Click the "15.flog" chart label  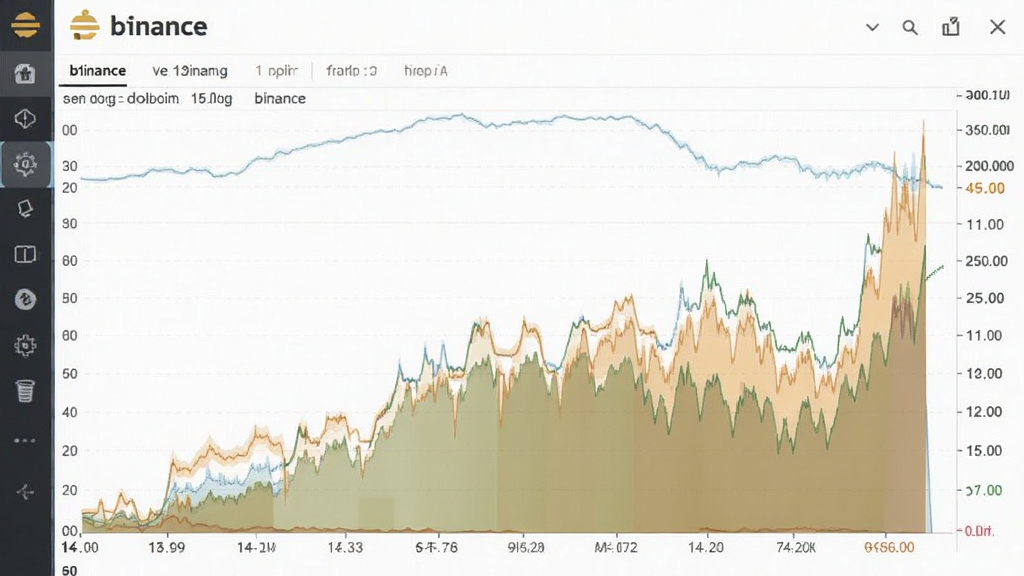211,99
